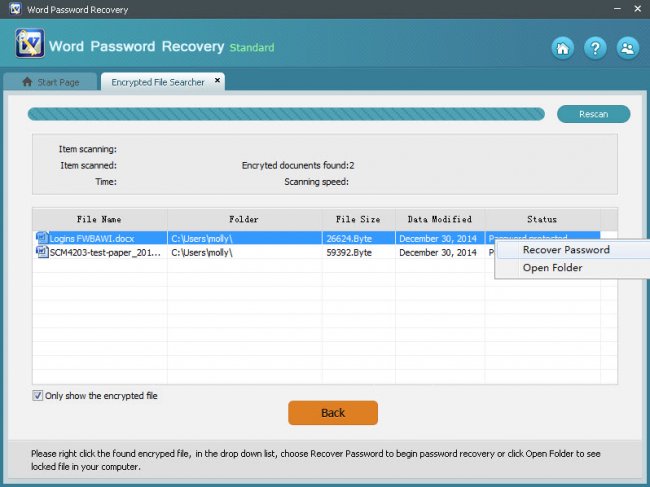
Task: Sort by File Name column header
Action: click(x=99, y=219)
